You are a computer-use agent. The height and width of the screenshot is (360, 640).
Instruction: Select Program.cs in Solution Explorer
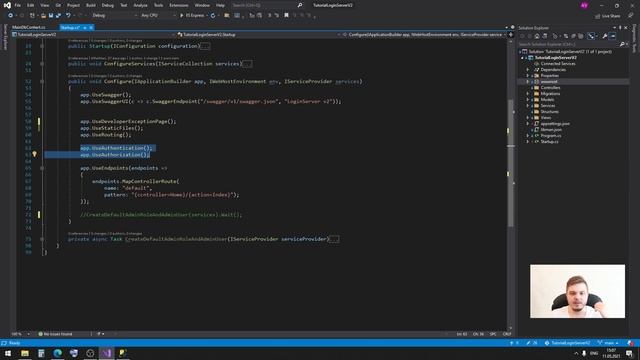pos(551,136)
